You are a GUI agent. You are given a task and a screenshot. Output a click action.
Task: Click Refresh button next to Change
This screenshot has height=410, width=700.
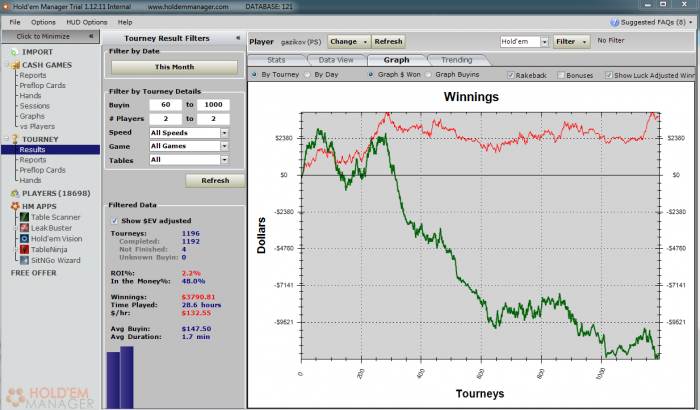tap(388, 42)
